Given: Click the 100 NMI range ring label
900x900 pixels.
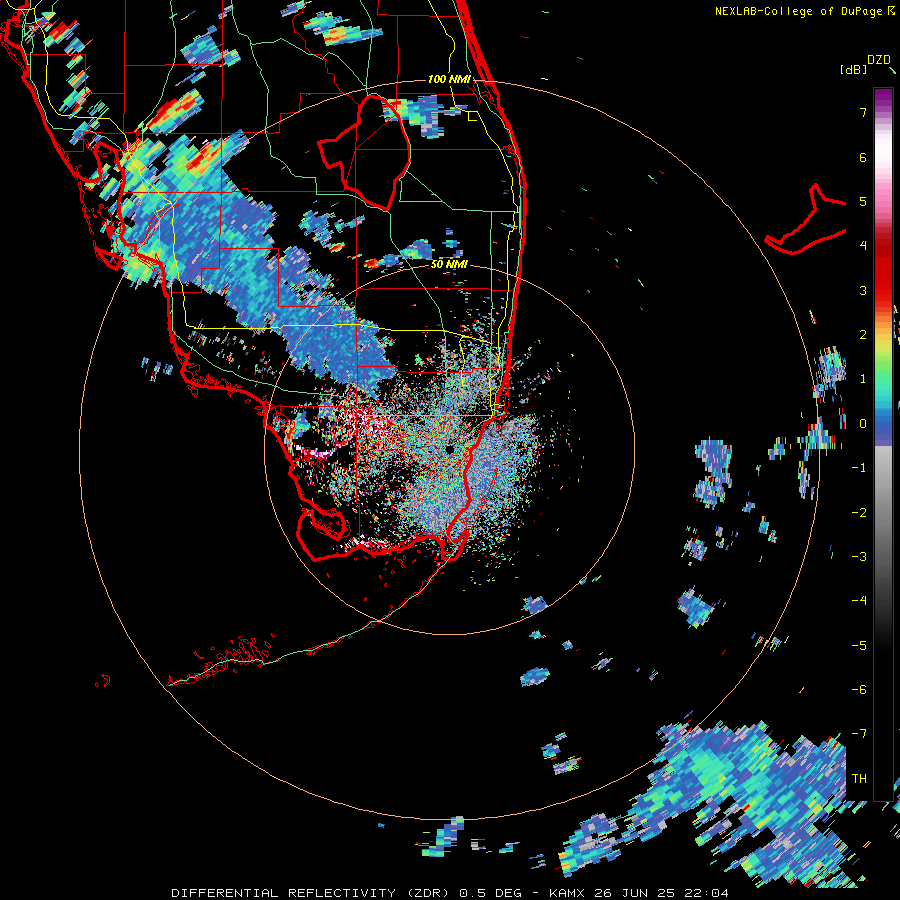Looking at the screenshot, I should [449, 79].
